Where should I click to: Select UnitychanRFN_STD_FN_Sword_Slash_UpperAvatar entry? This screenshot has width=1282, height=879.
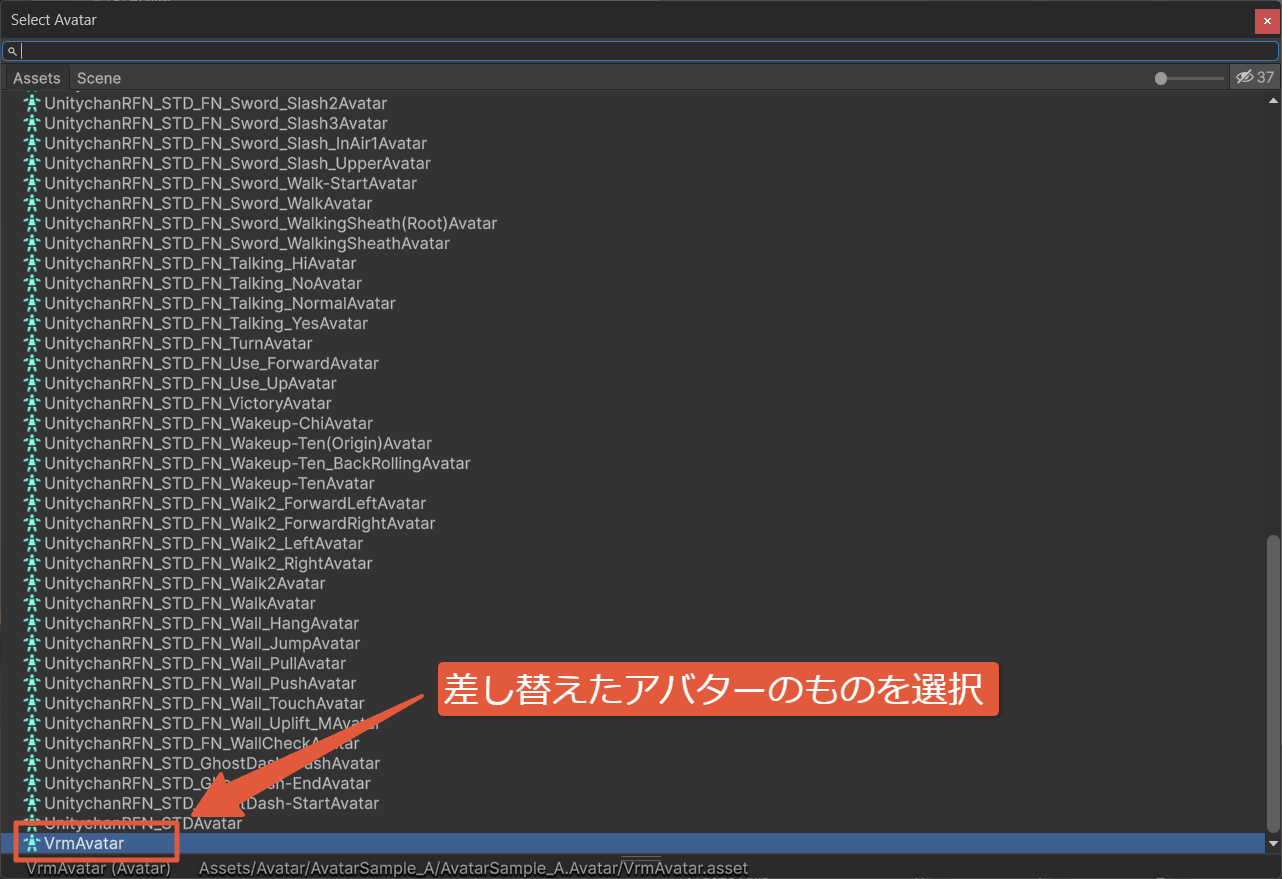tap(237, 163)
